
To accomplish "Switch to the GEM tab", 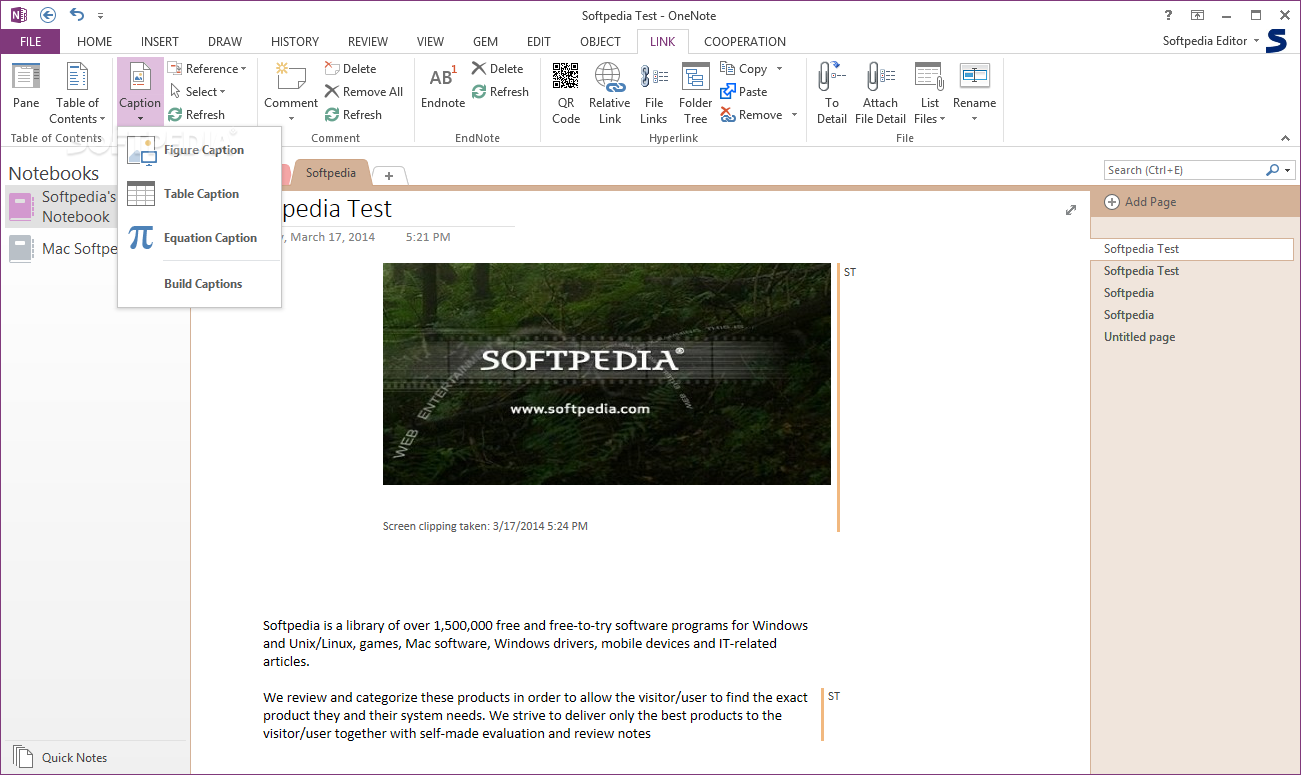I will click(x=486, y=42).
